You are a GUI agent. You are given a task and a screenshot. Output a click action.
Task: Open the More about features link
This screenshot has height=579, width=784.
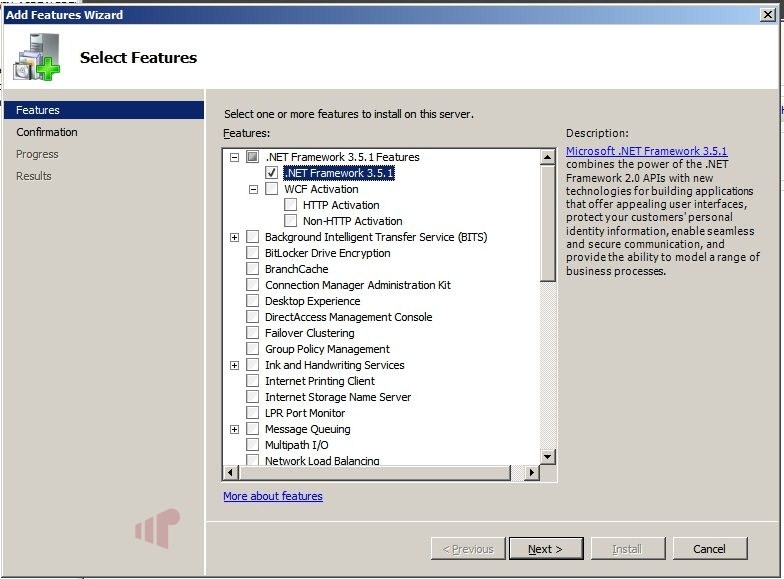click(x=272, y=496)
